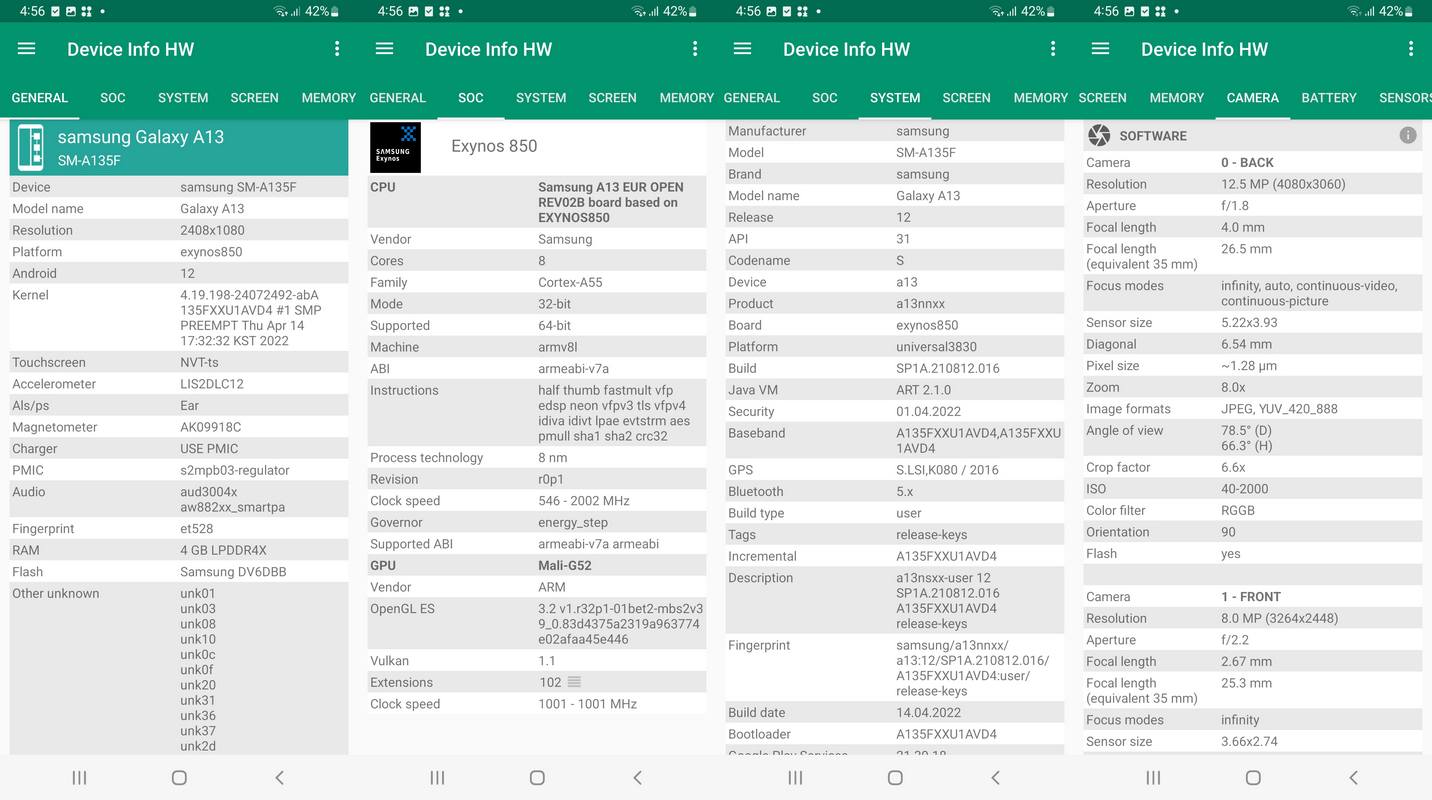Tap the recent apps button on the Camera screen
The width and height of the screenshot is (1432, 800).
pyautogui.click(x=1153, y=777)
